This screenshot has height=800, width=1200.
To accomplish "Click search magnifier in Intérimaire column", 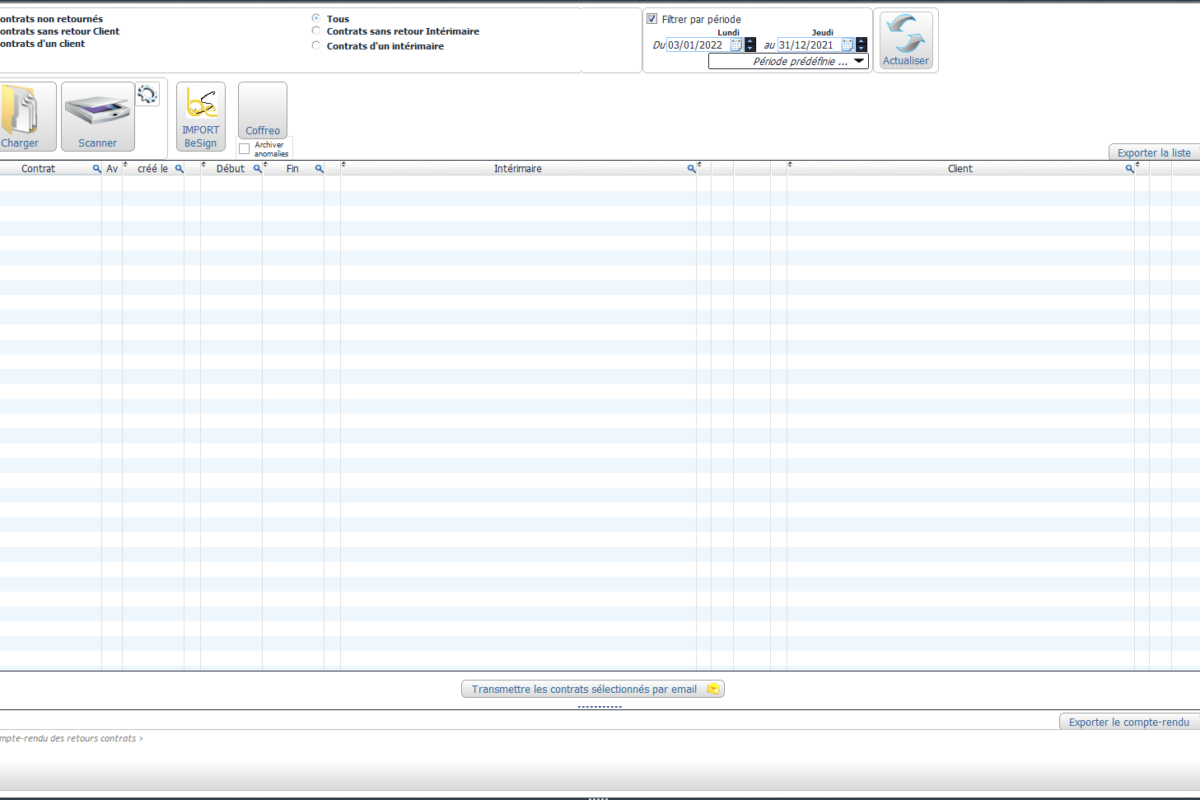I will pyautogui.click(x=691, y=169).
